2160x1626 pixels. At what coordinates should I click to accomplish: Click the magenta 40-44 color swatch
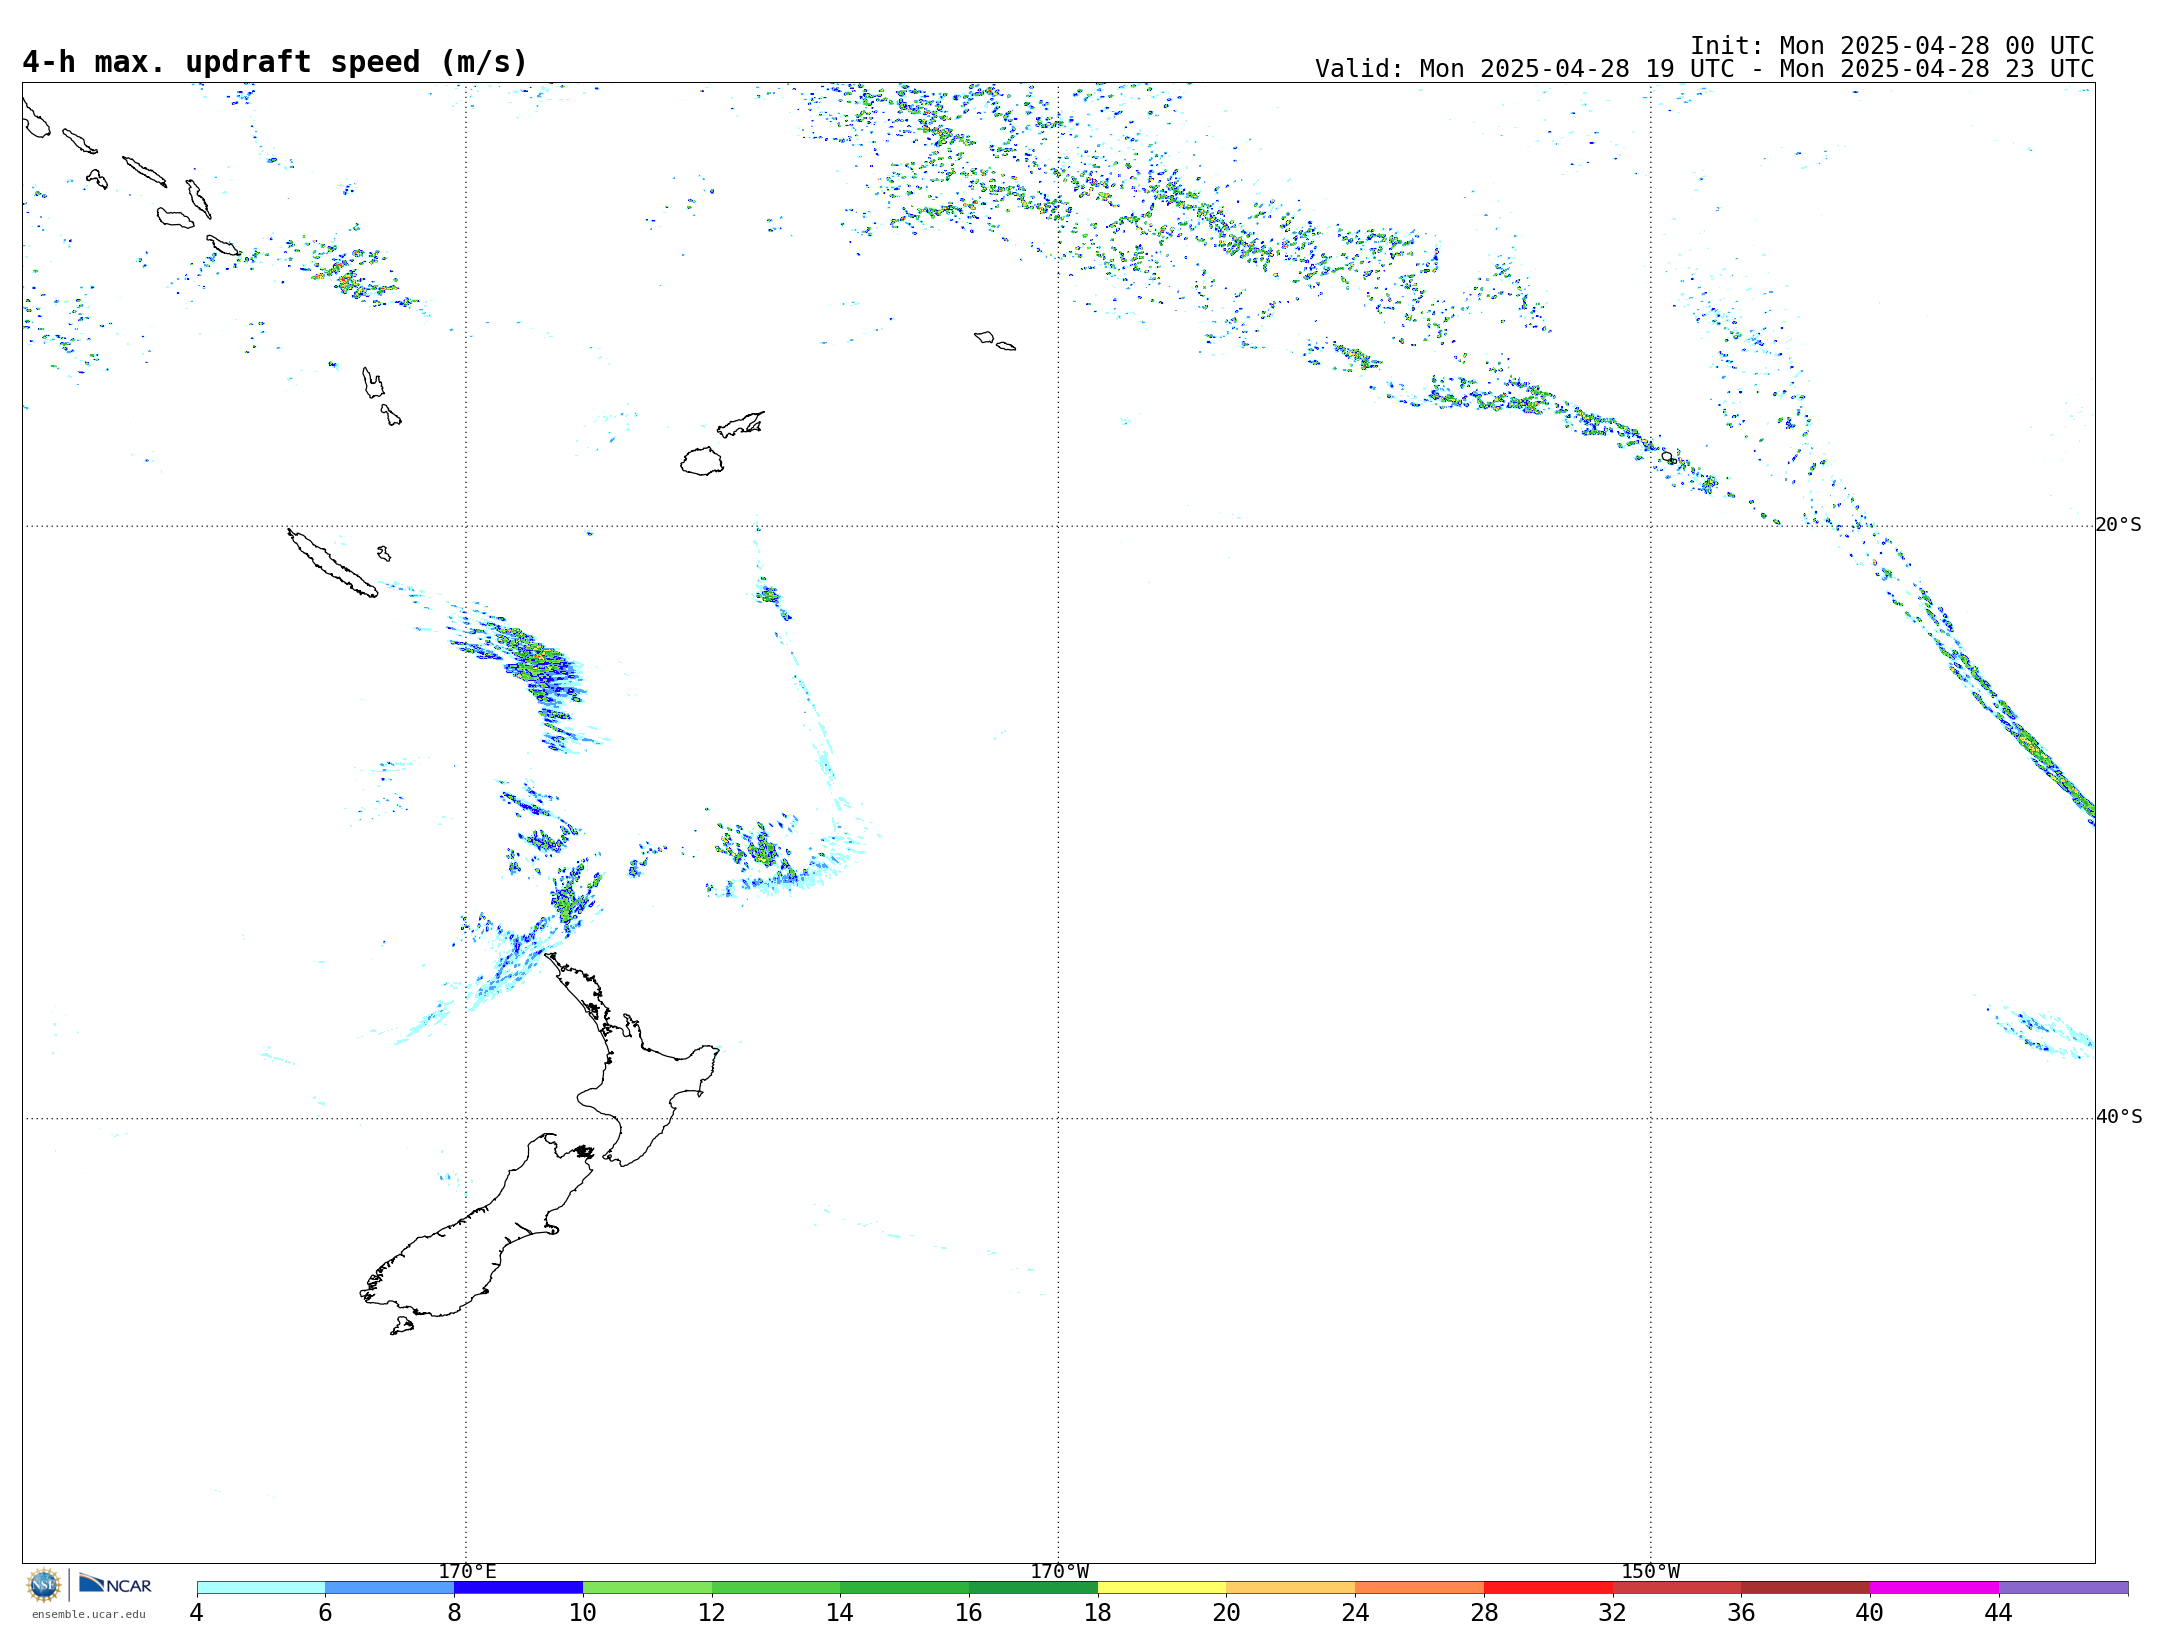1934,1587
